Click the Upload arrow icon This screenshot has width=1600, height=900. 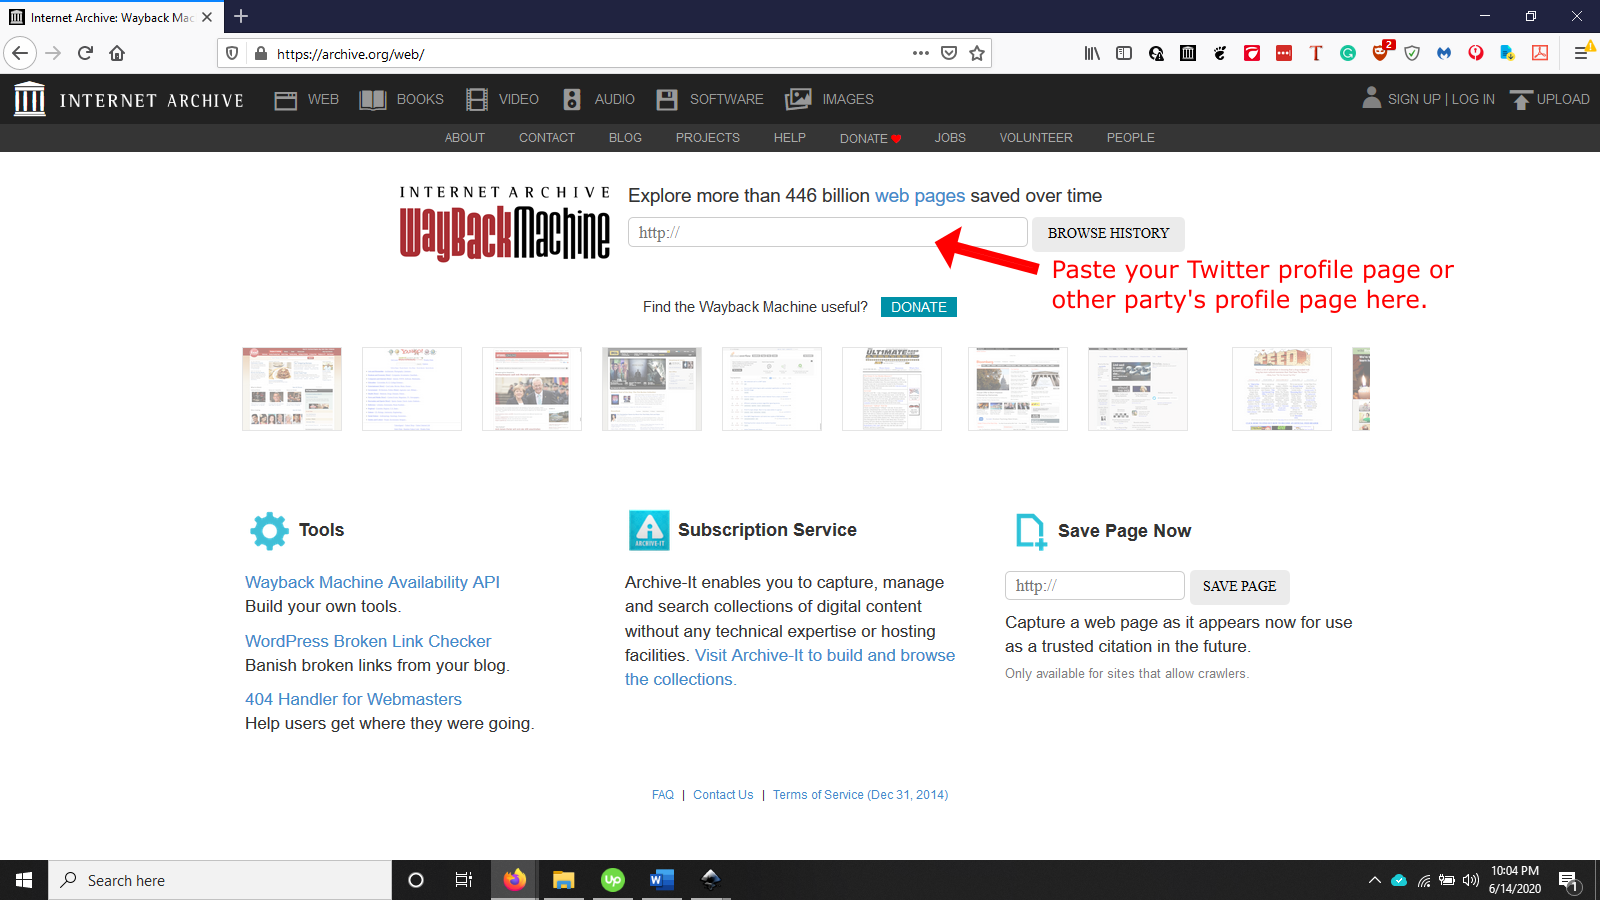pyautogui.click(x=1521, y=100)
